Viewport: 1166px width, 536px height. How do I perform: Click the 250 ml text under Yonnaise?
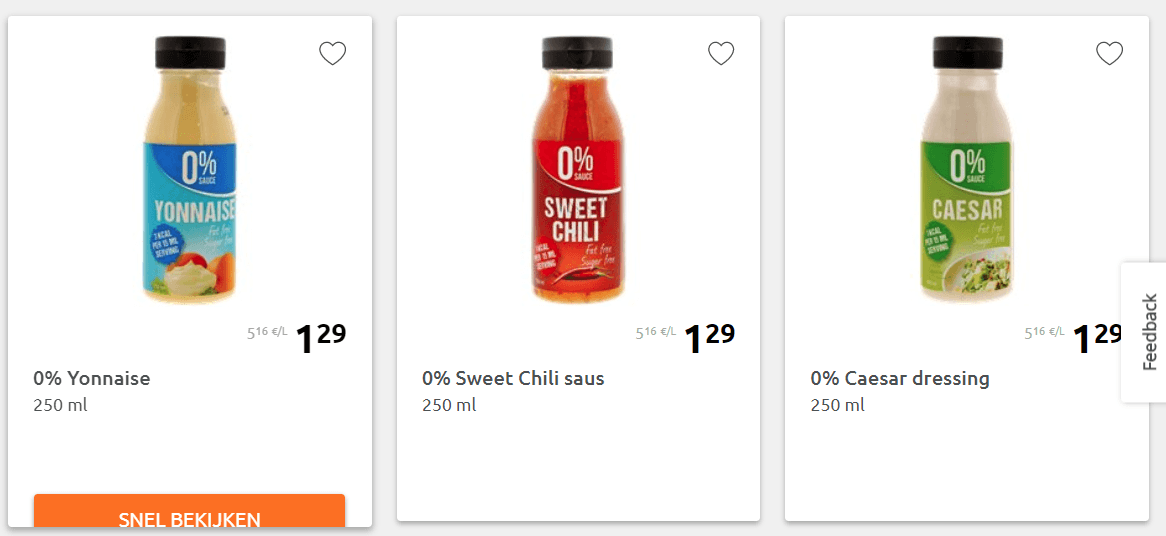60,405
